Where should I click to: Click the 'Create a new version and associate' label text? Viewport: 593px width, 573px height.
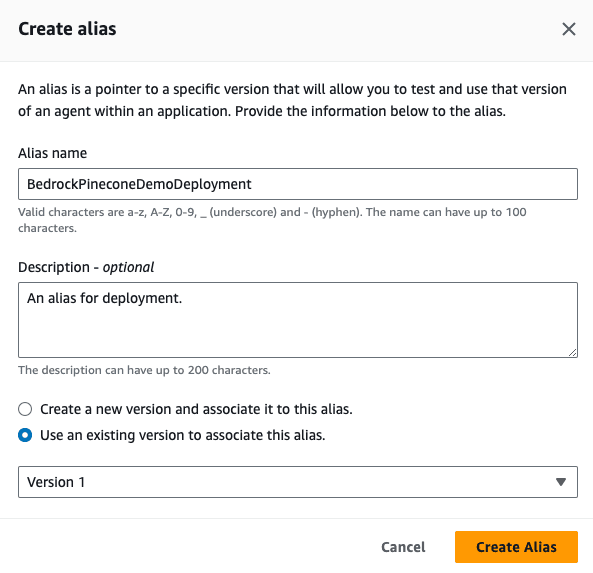coord(196,409)
